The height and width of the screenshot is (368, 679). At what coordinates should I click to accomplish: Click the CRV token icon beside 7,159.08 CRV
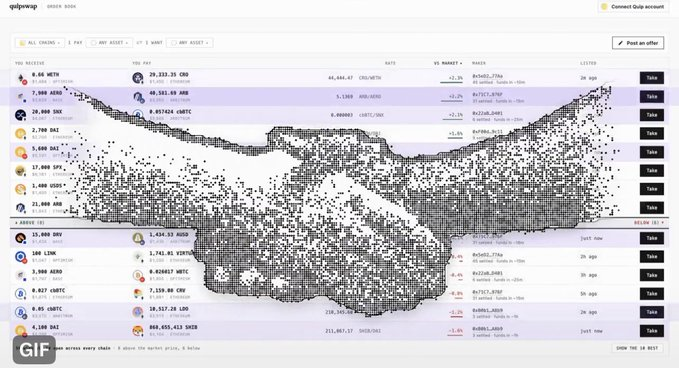coord(138,294)
